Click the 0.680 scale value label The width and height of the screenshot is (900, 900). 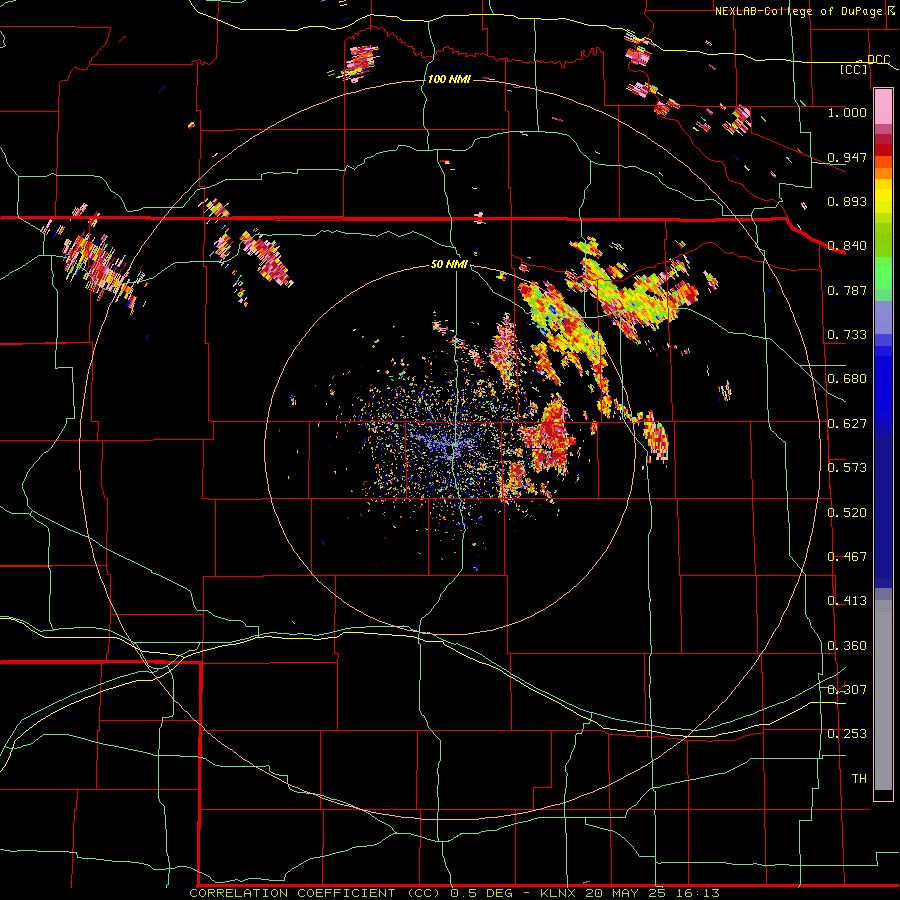coord(847,379)
